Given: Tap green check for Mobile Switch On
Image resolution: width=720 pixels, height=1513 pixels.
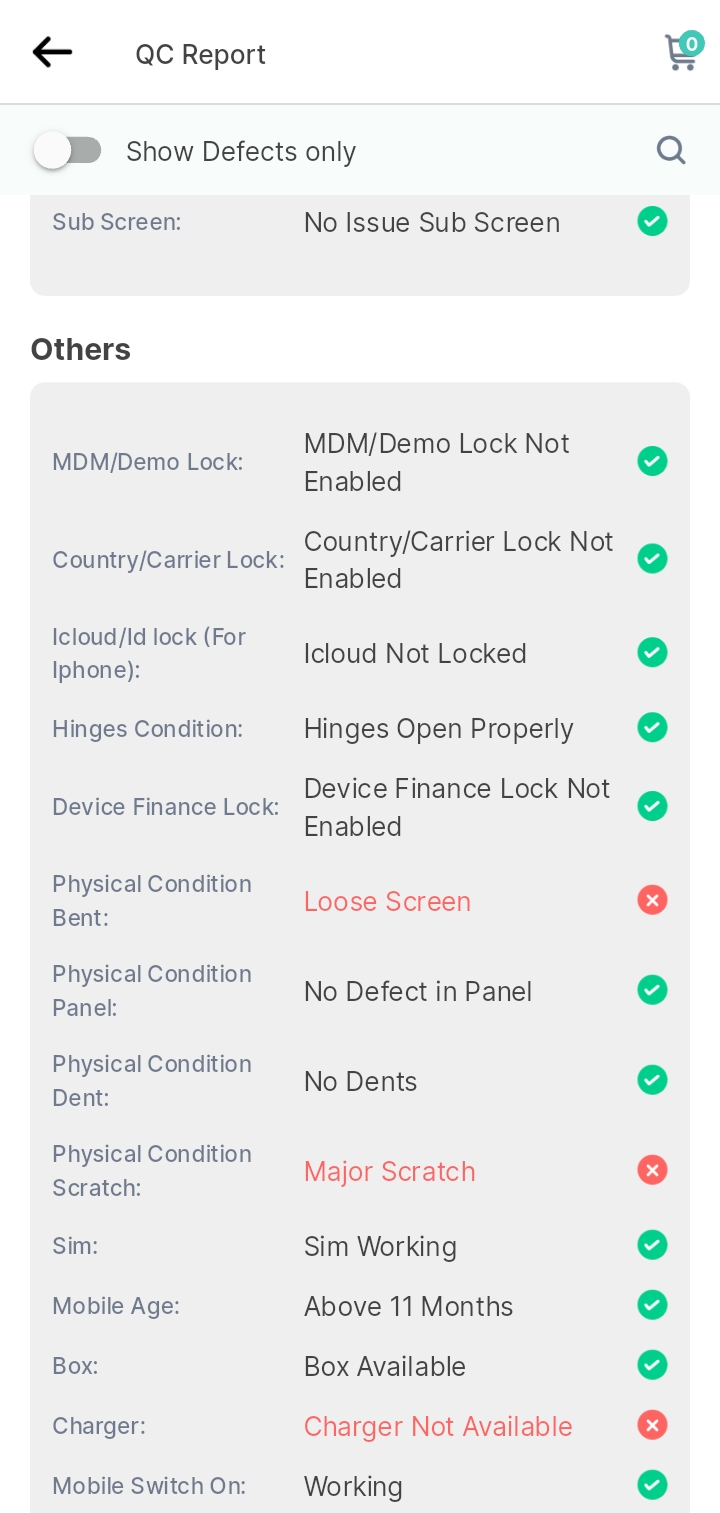Looking at the screenshot, I should (x=652, y=1485).
